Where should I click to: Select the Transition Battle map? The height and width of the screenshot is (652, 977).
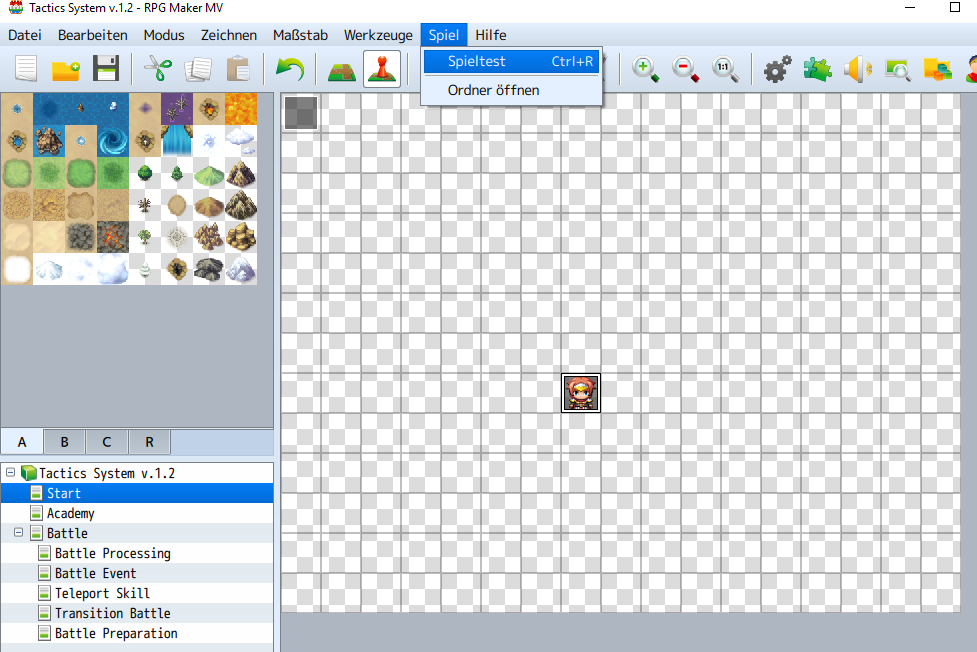coord(137,613)
